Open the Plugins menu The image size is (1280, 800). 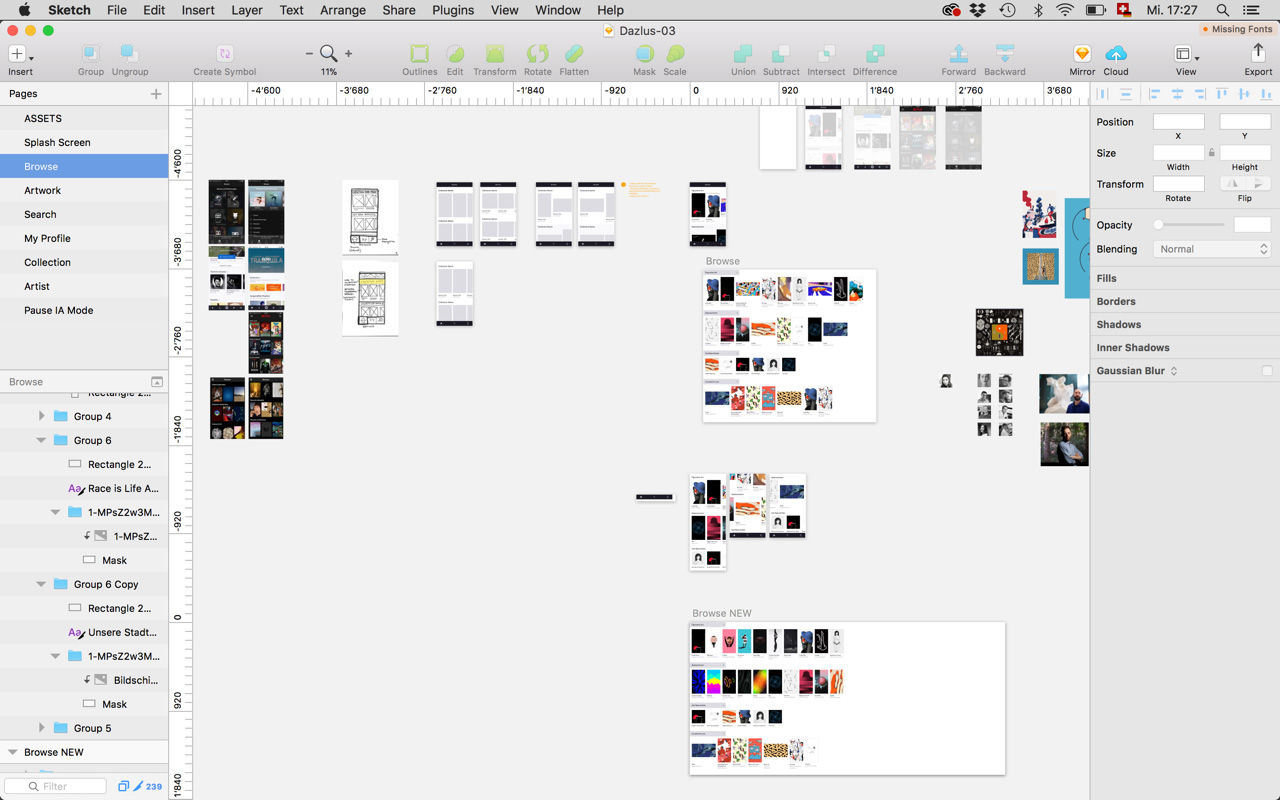click(x=453, y=10)
